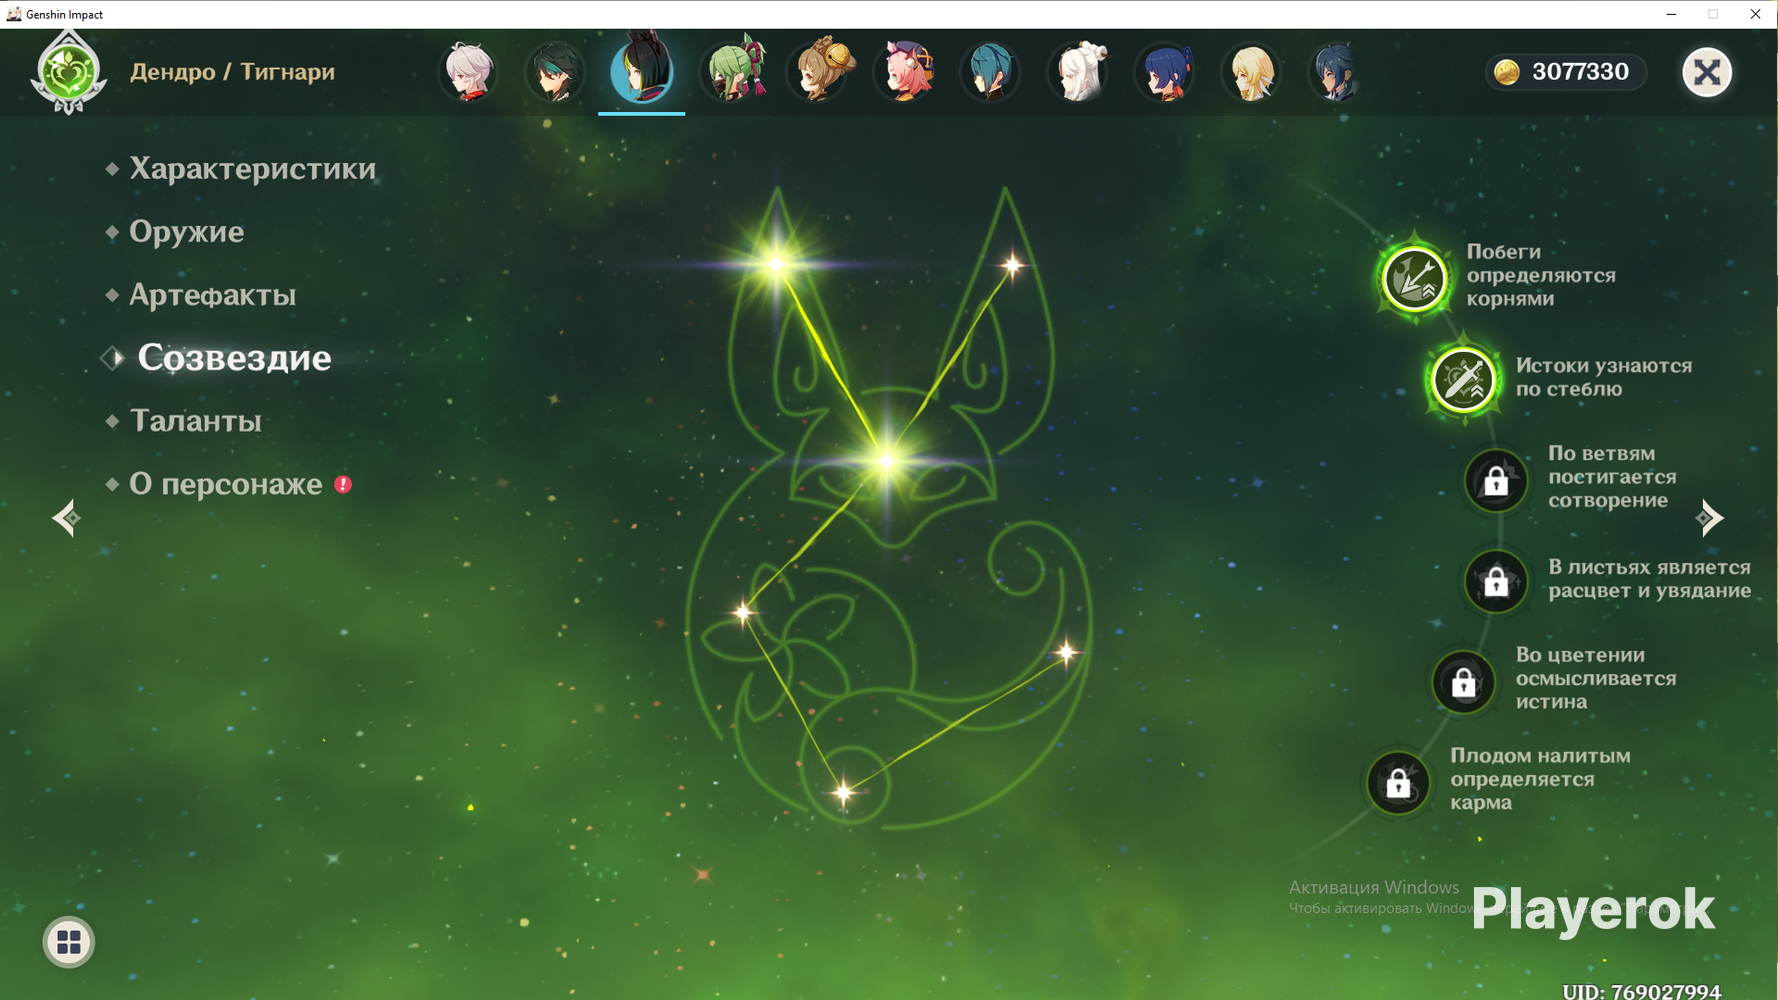Click the "Побеги определяются корнями" label

[x=1540, y=275]
